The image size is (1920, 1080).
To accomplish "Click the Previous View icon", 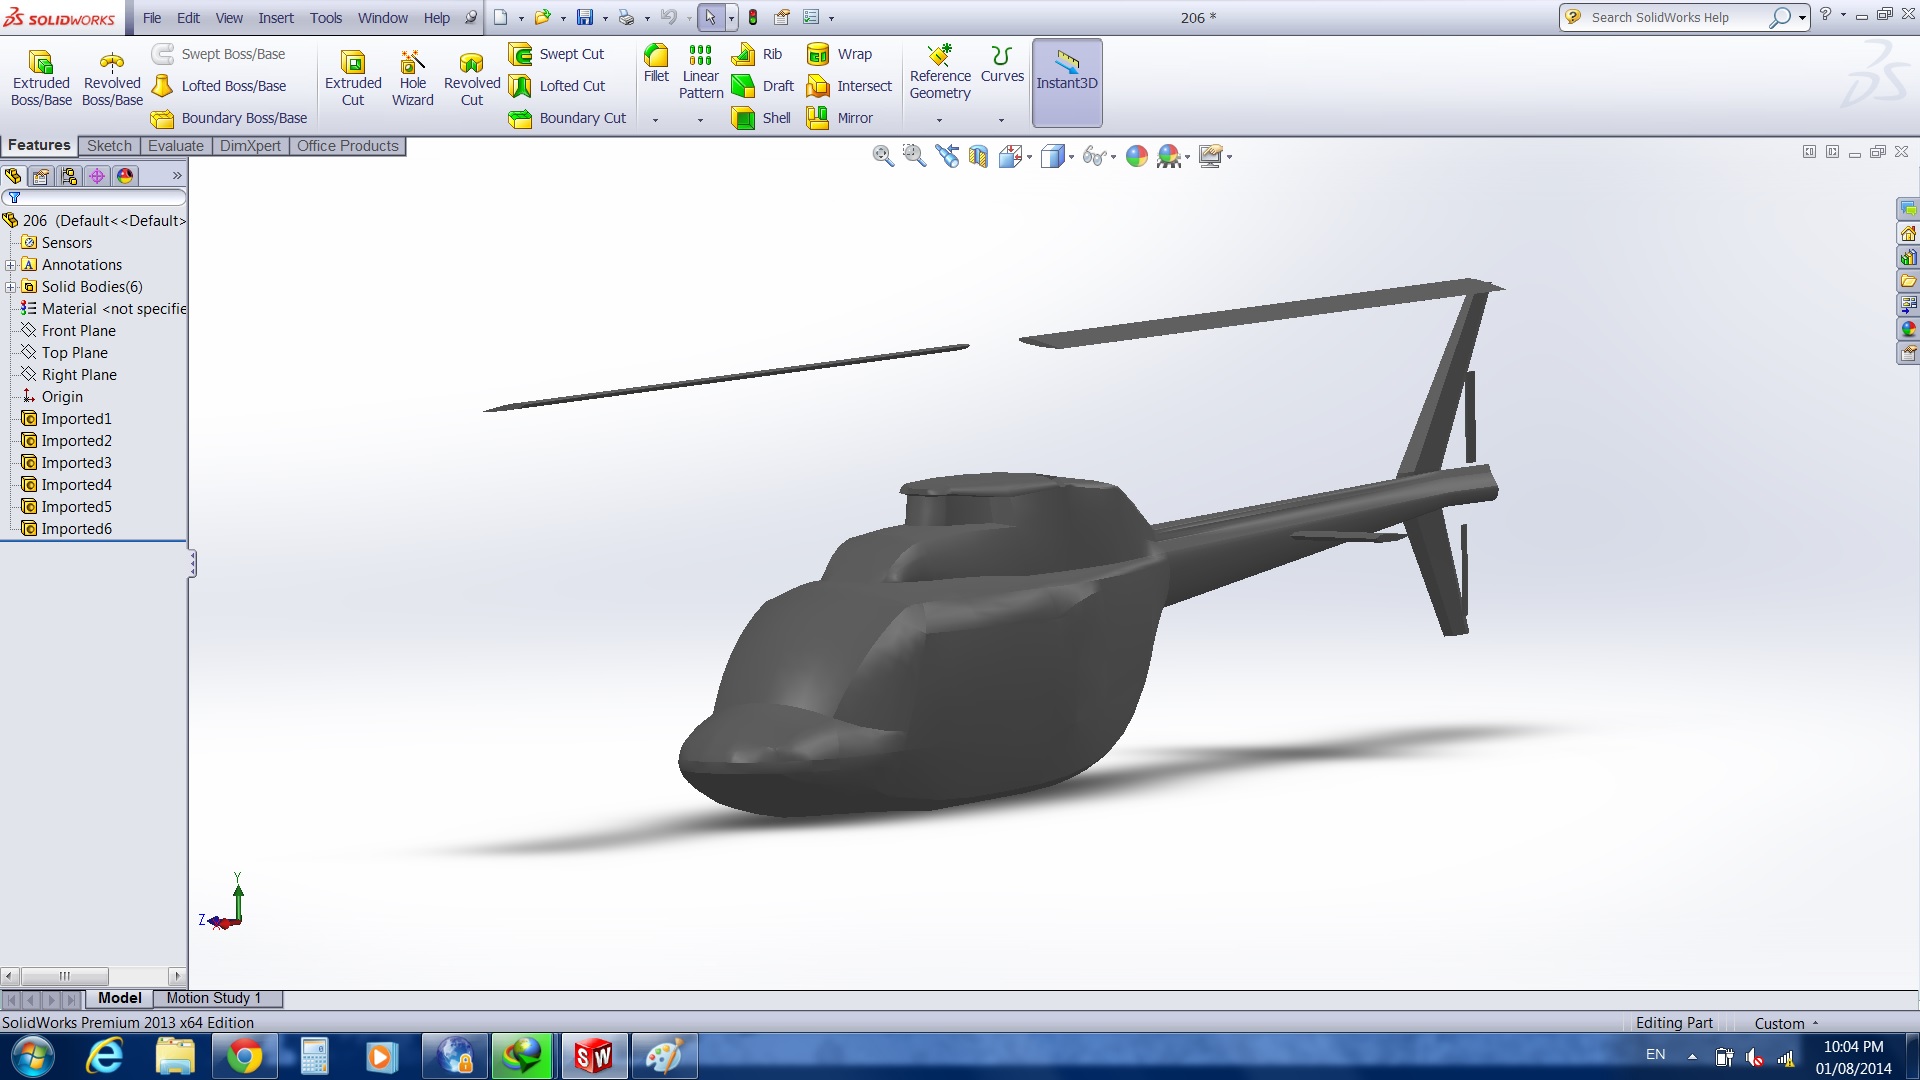I will tap(946, 156).
